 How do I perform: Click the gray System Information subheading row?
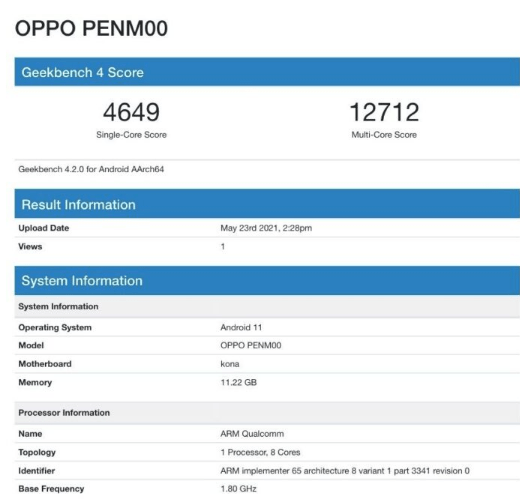[267, 306]
